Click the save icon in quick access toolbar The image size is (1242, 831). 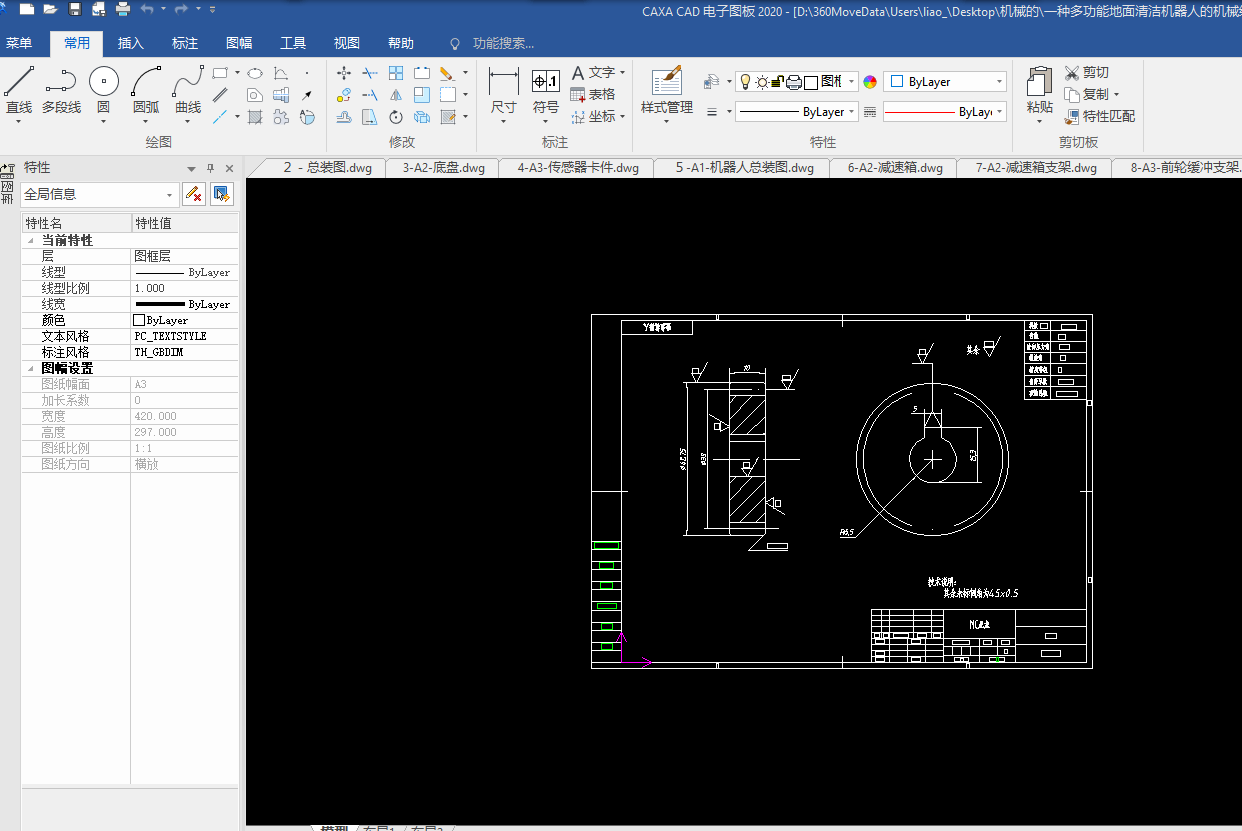[75, 10]
